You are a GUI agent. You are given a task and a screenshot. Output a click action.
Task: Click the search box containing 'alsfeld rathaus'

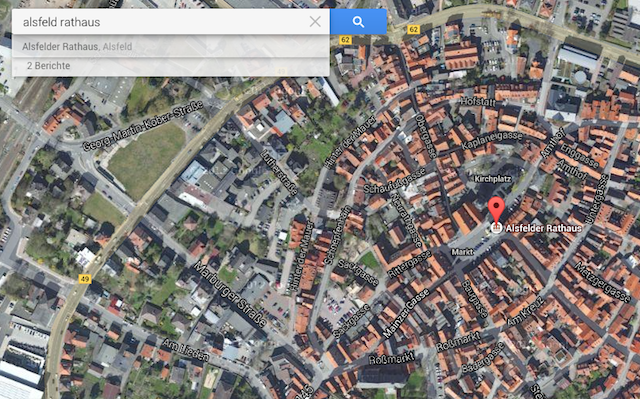tap(171, 22)
